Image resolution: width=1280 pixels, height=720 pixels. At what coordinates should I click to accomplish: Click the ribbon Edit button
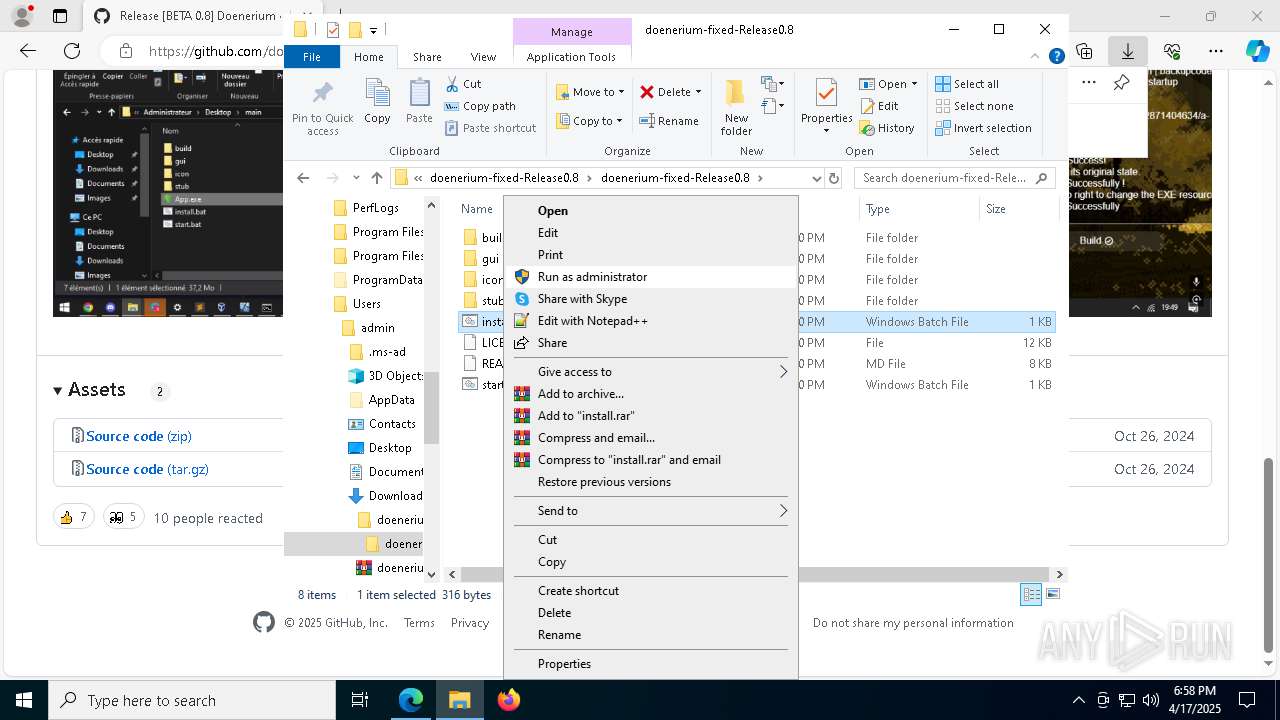pyautogui.click(x=879, y=106)
